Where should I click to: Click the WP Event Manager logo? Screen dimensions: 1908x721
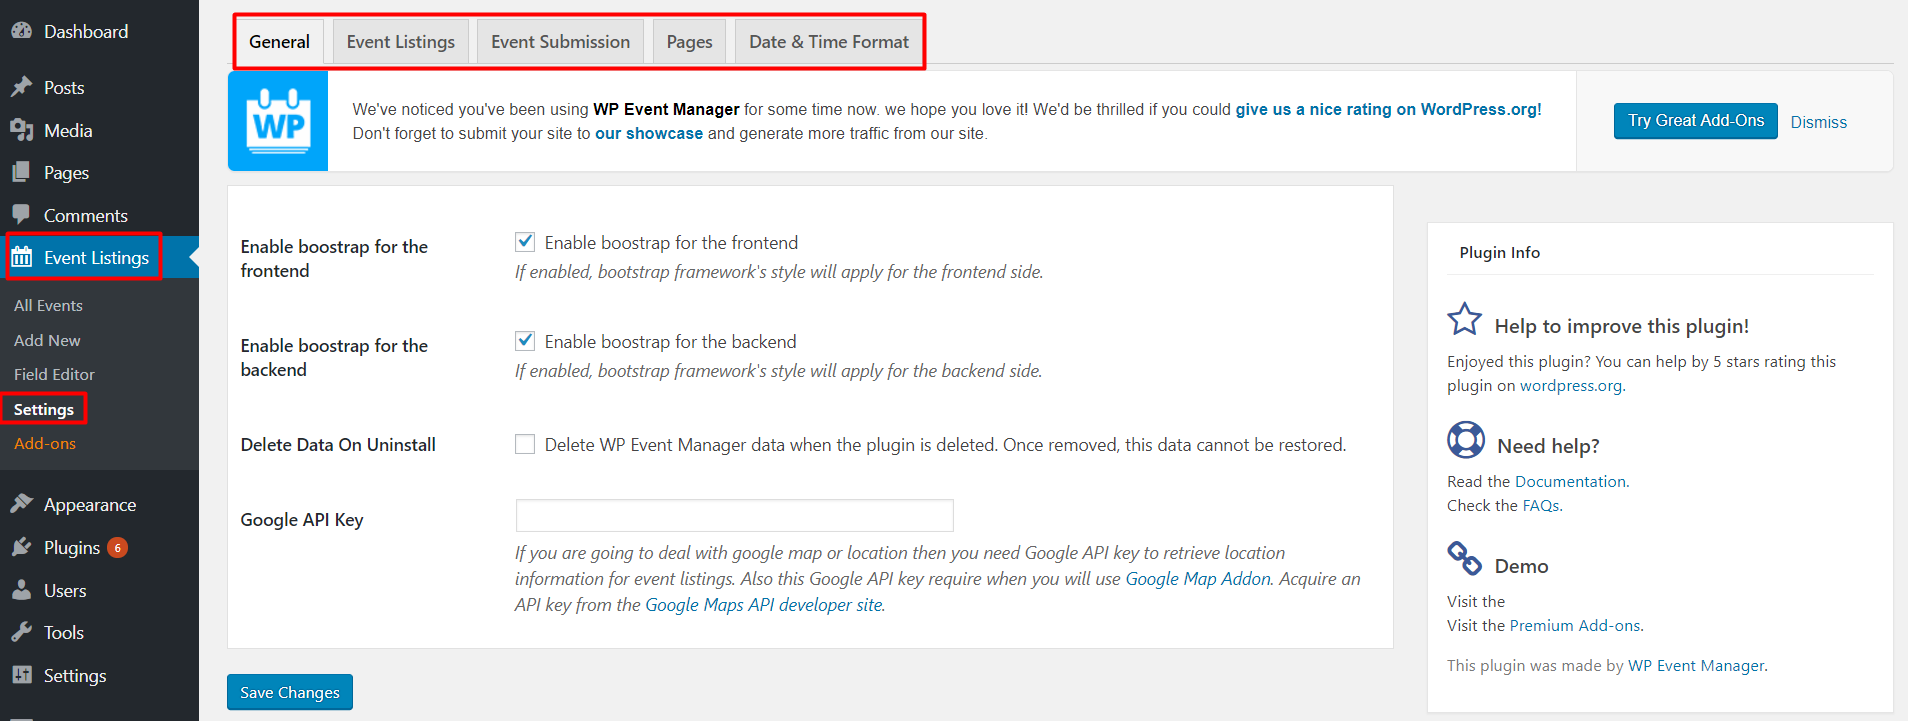point(278,121)
